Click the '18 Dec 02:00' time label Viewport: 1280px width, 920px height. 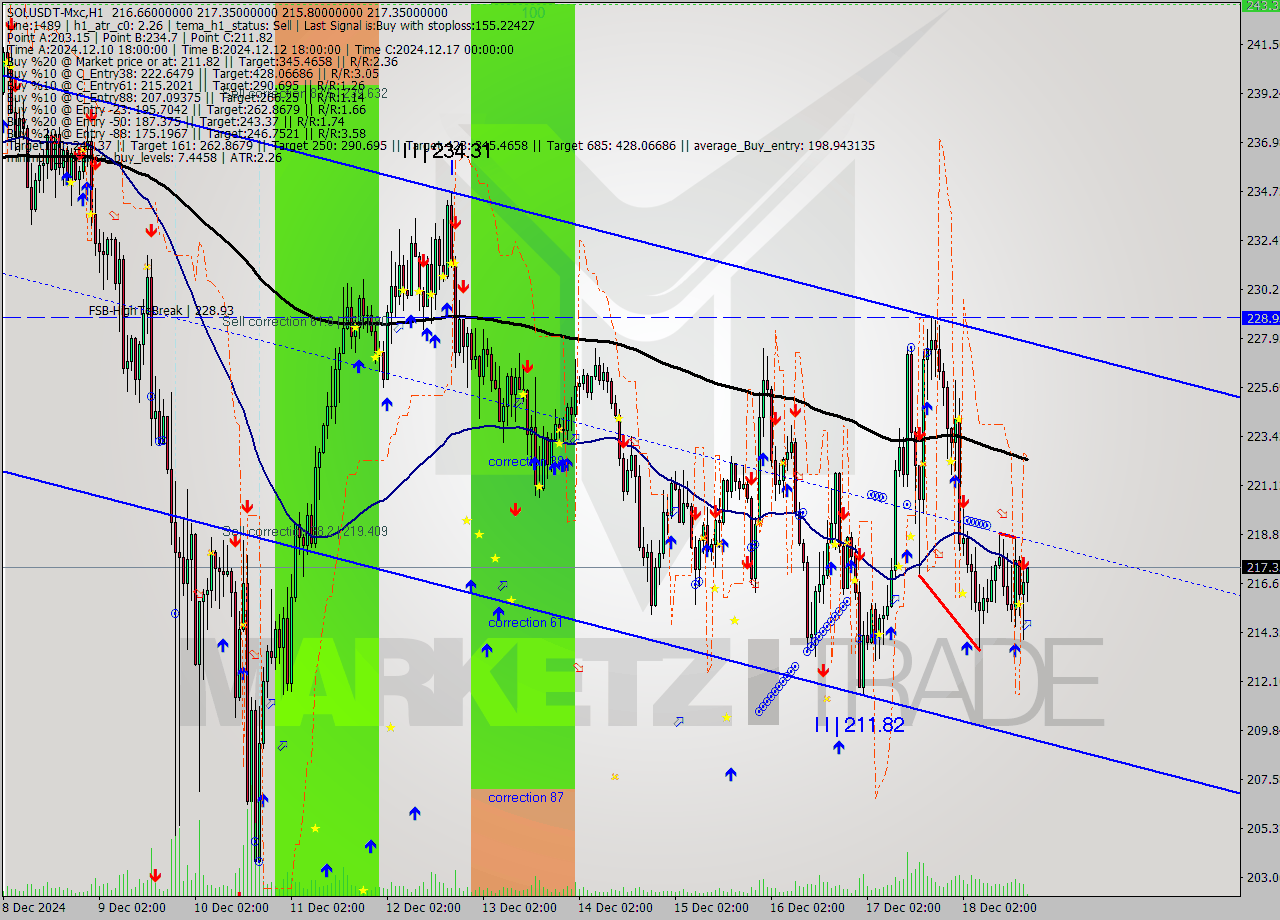tap(999, 908)
